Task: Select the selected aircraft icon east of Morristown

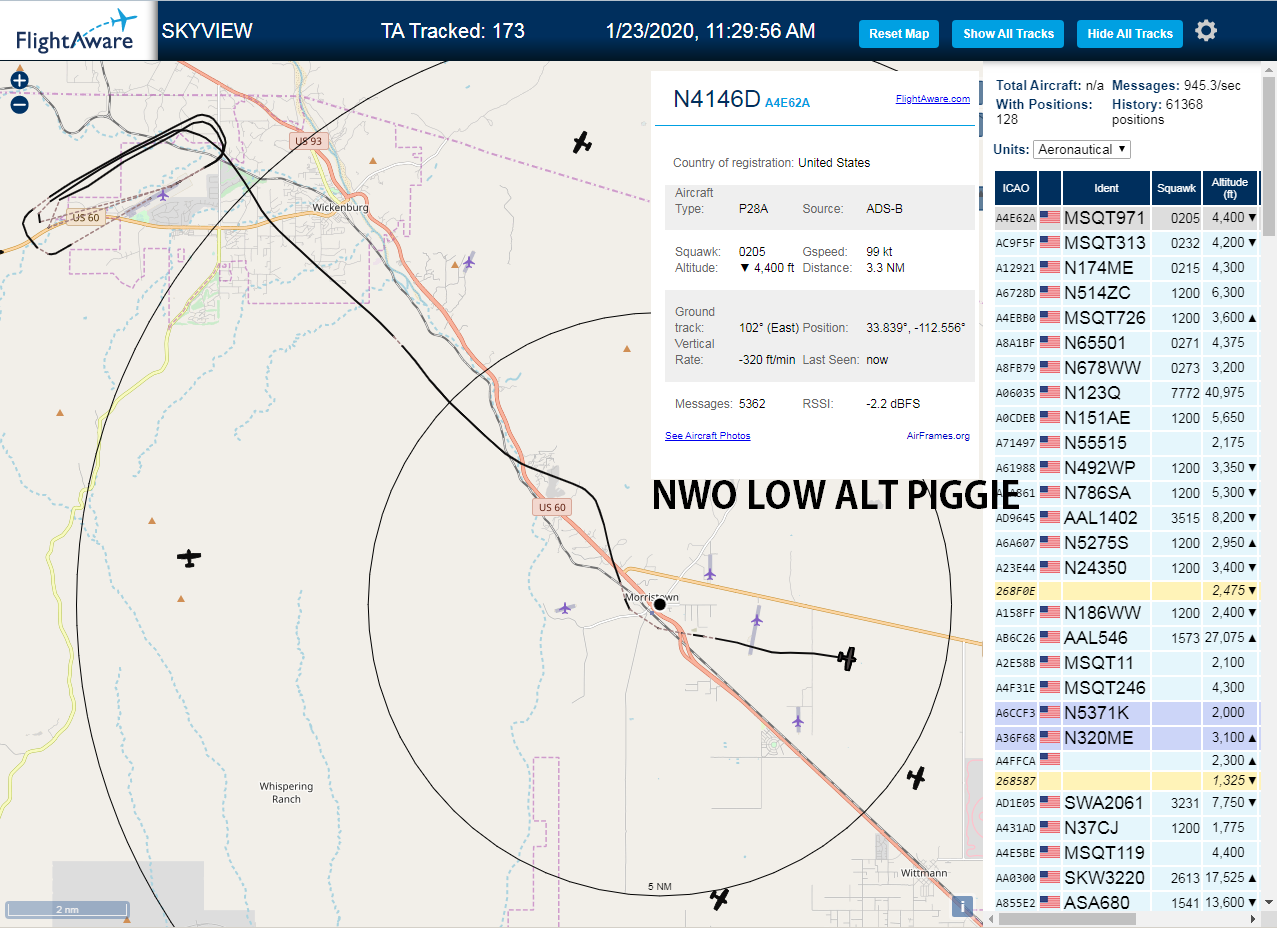Action: click(848, 658)
